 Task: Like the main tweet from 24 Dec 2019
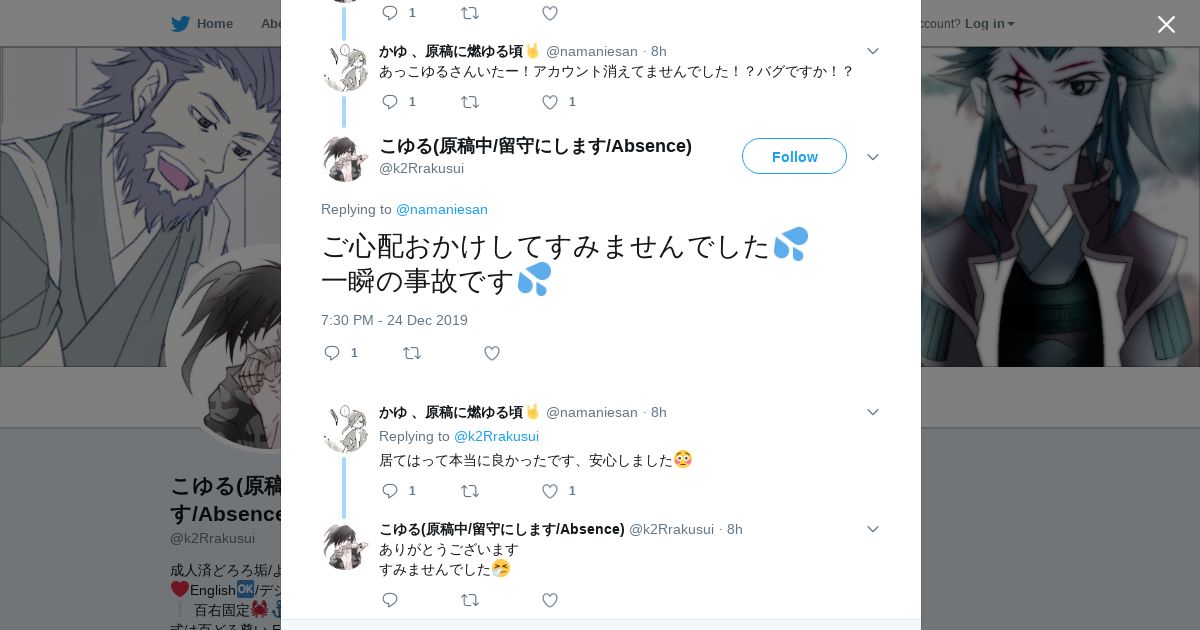(492, 353)
